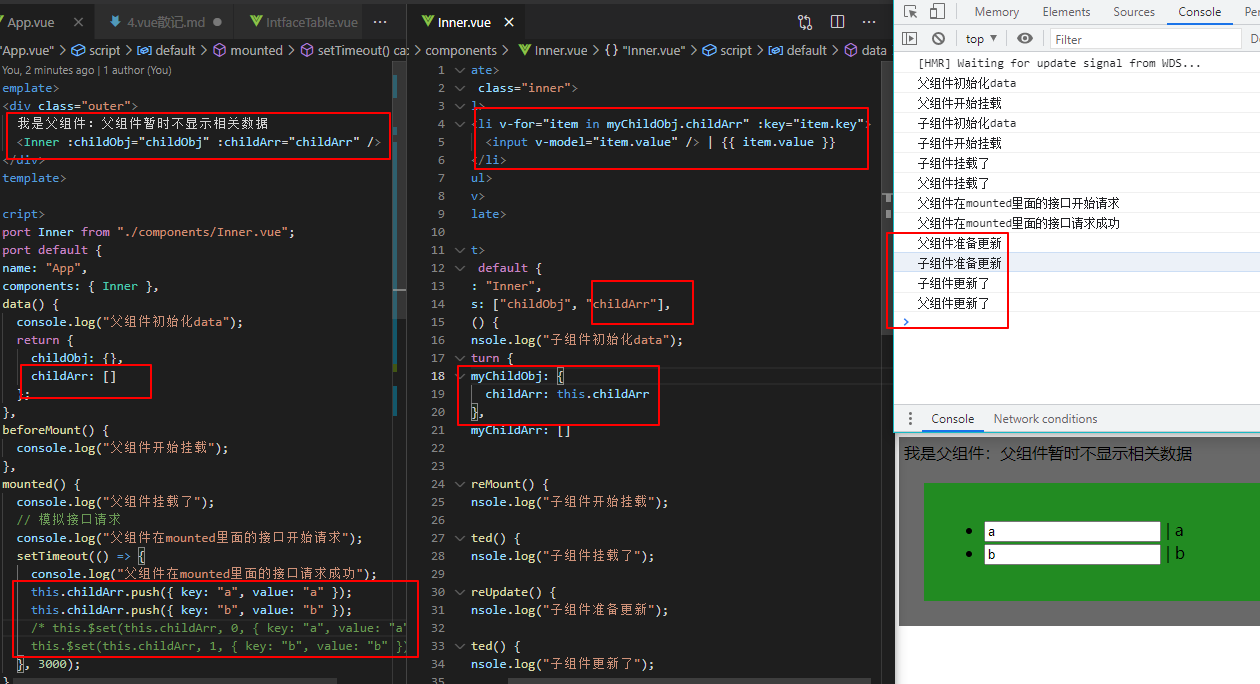
Task: Close the App.vue tab
Action: (77, 22)
